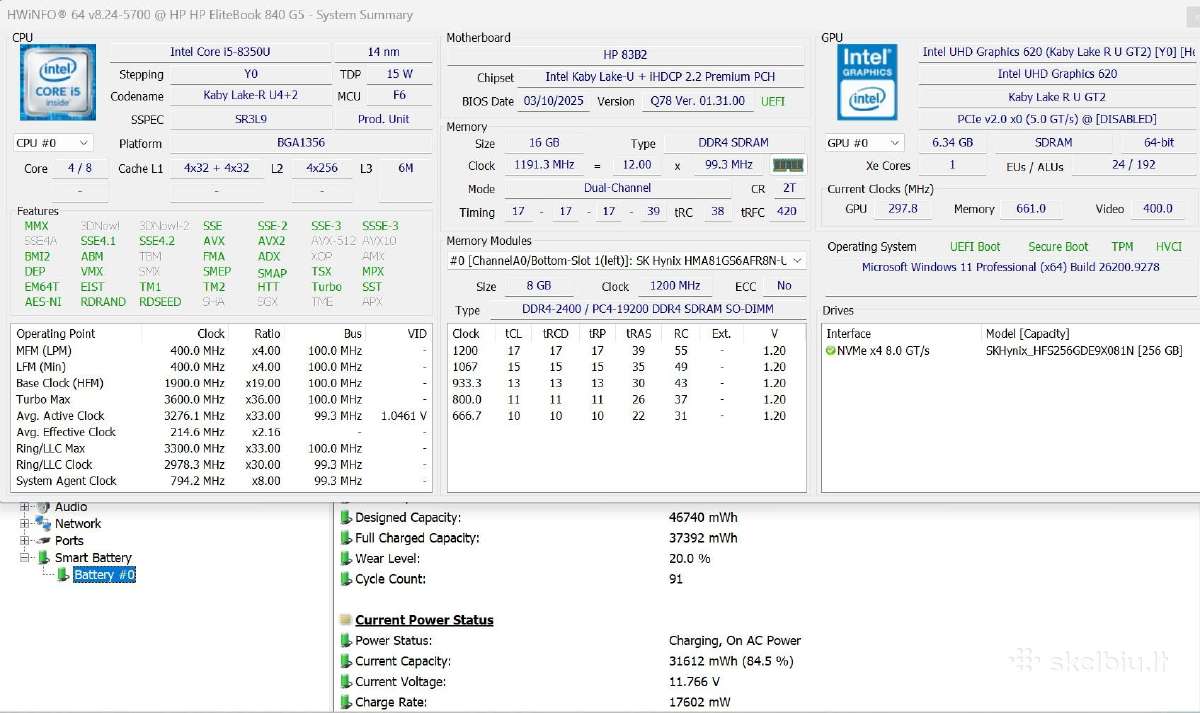Click the Current Power Status section heading
This screenshot has height=713, width=1200.
point(424,620)
